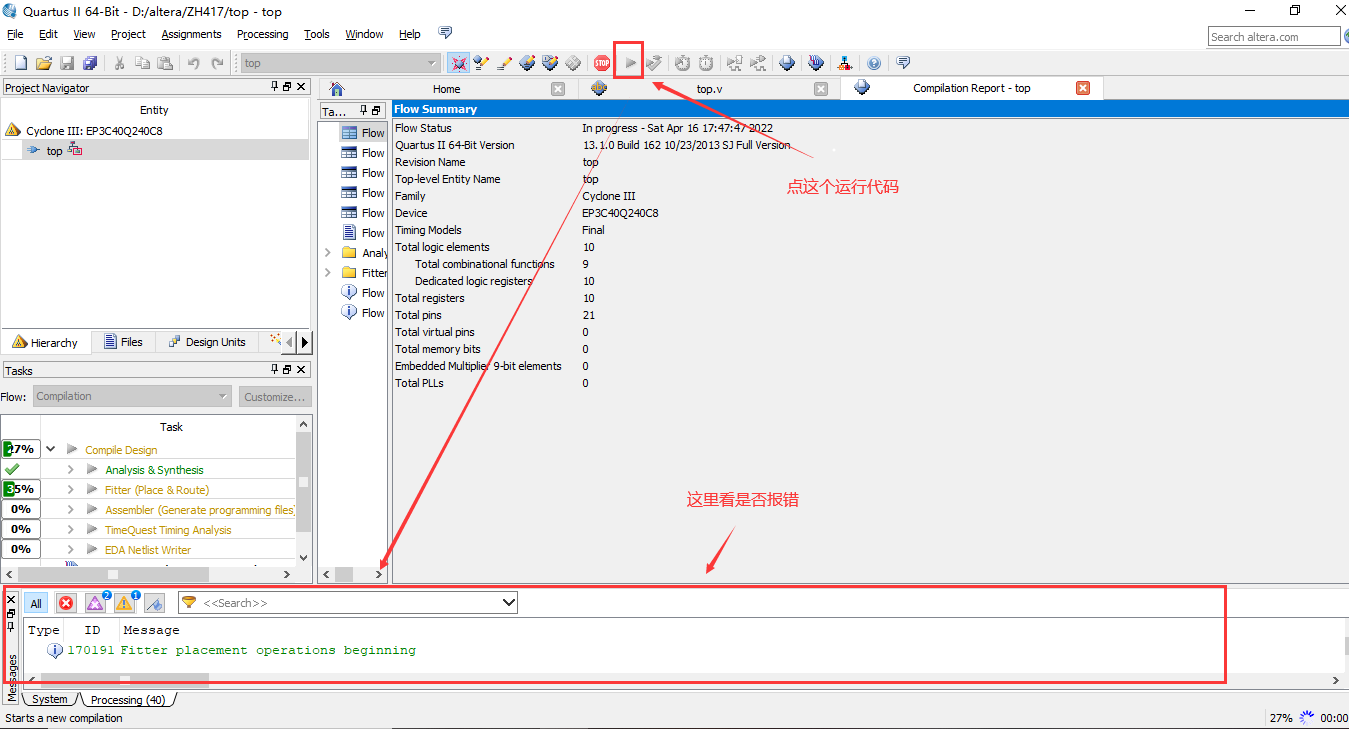
Task: Click the status bar 27% progress indicator
Action: point(1281,718)
